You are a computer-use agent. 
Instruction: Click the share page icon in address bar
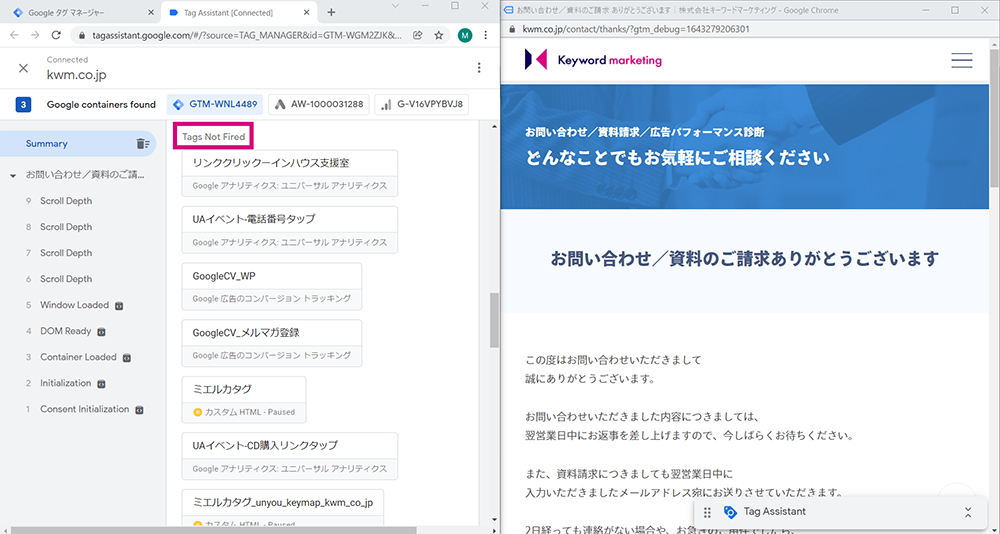pos(418,35)
